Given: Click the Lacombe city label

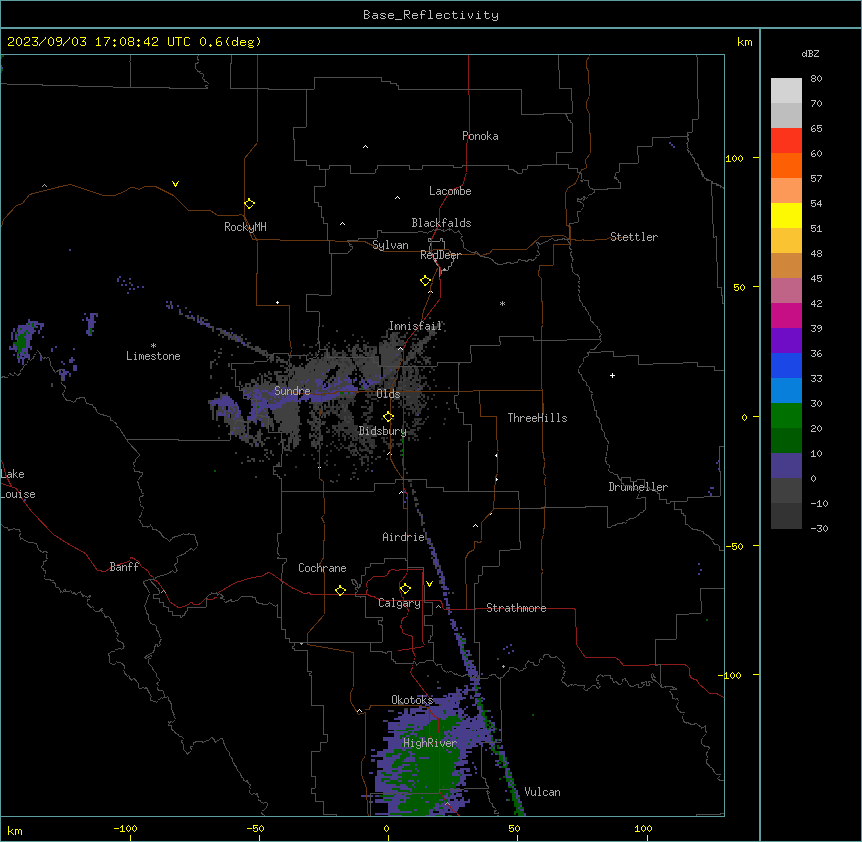Looking at the screenshot, I should coord(450,191).
